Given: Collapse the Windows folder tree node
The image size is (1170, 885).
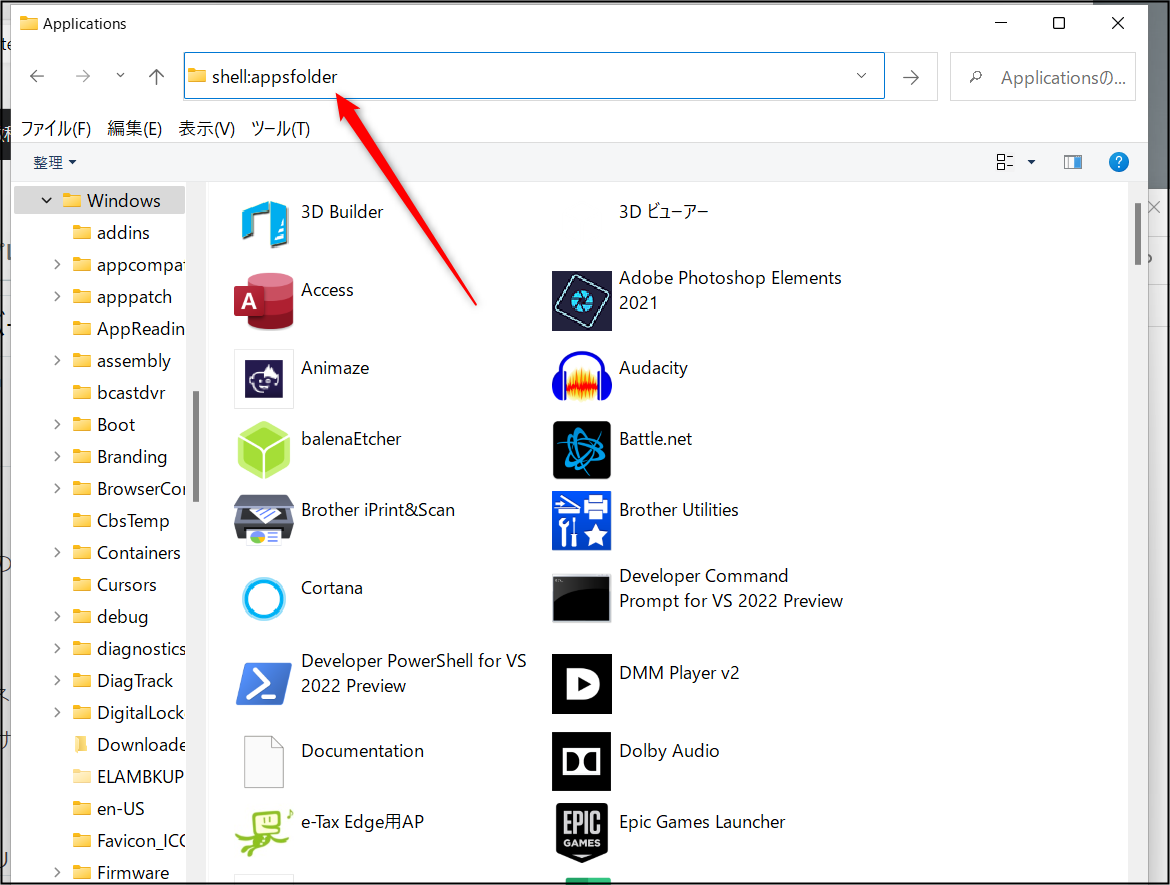Looking at the screenshot, I should [46, 201].
